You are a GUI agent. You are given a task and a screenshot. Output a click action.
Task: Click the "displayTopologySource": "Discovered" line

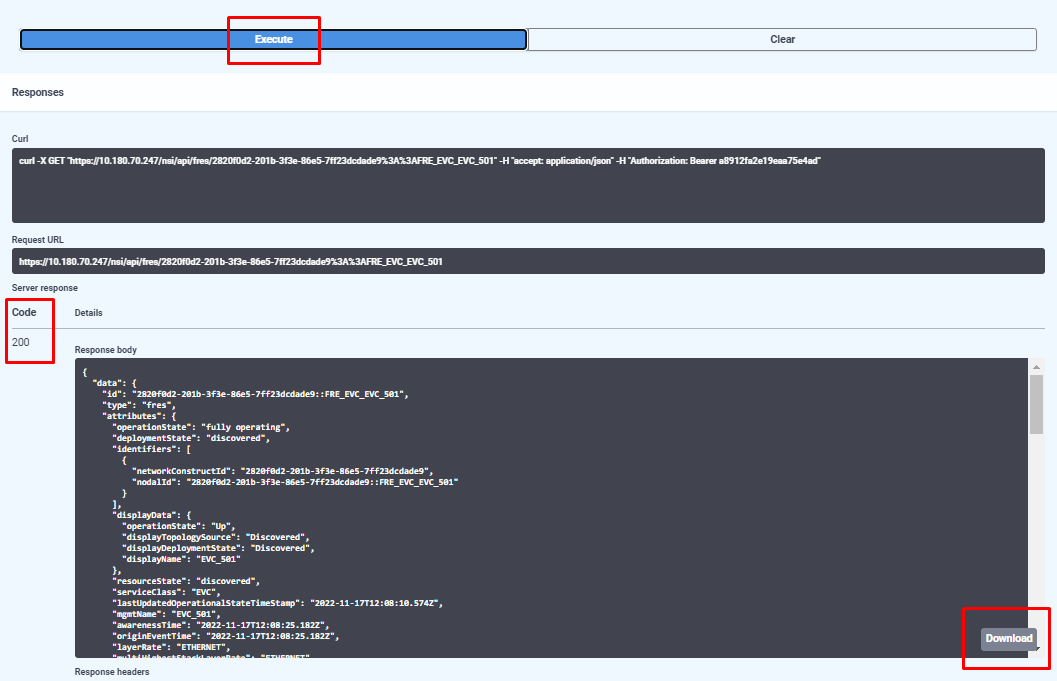coord(216,537)
